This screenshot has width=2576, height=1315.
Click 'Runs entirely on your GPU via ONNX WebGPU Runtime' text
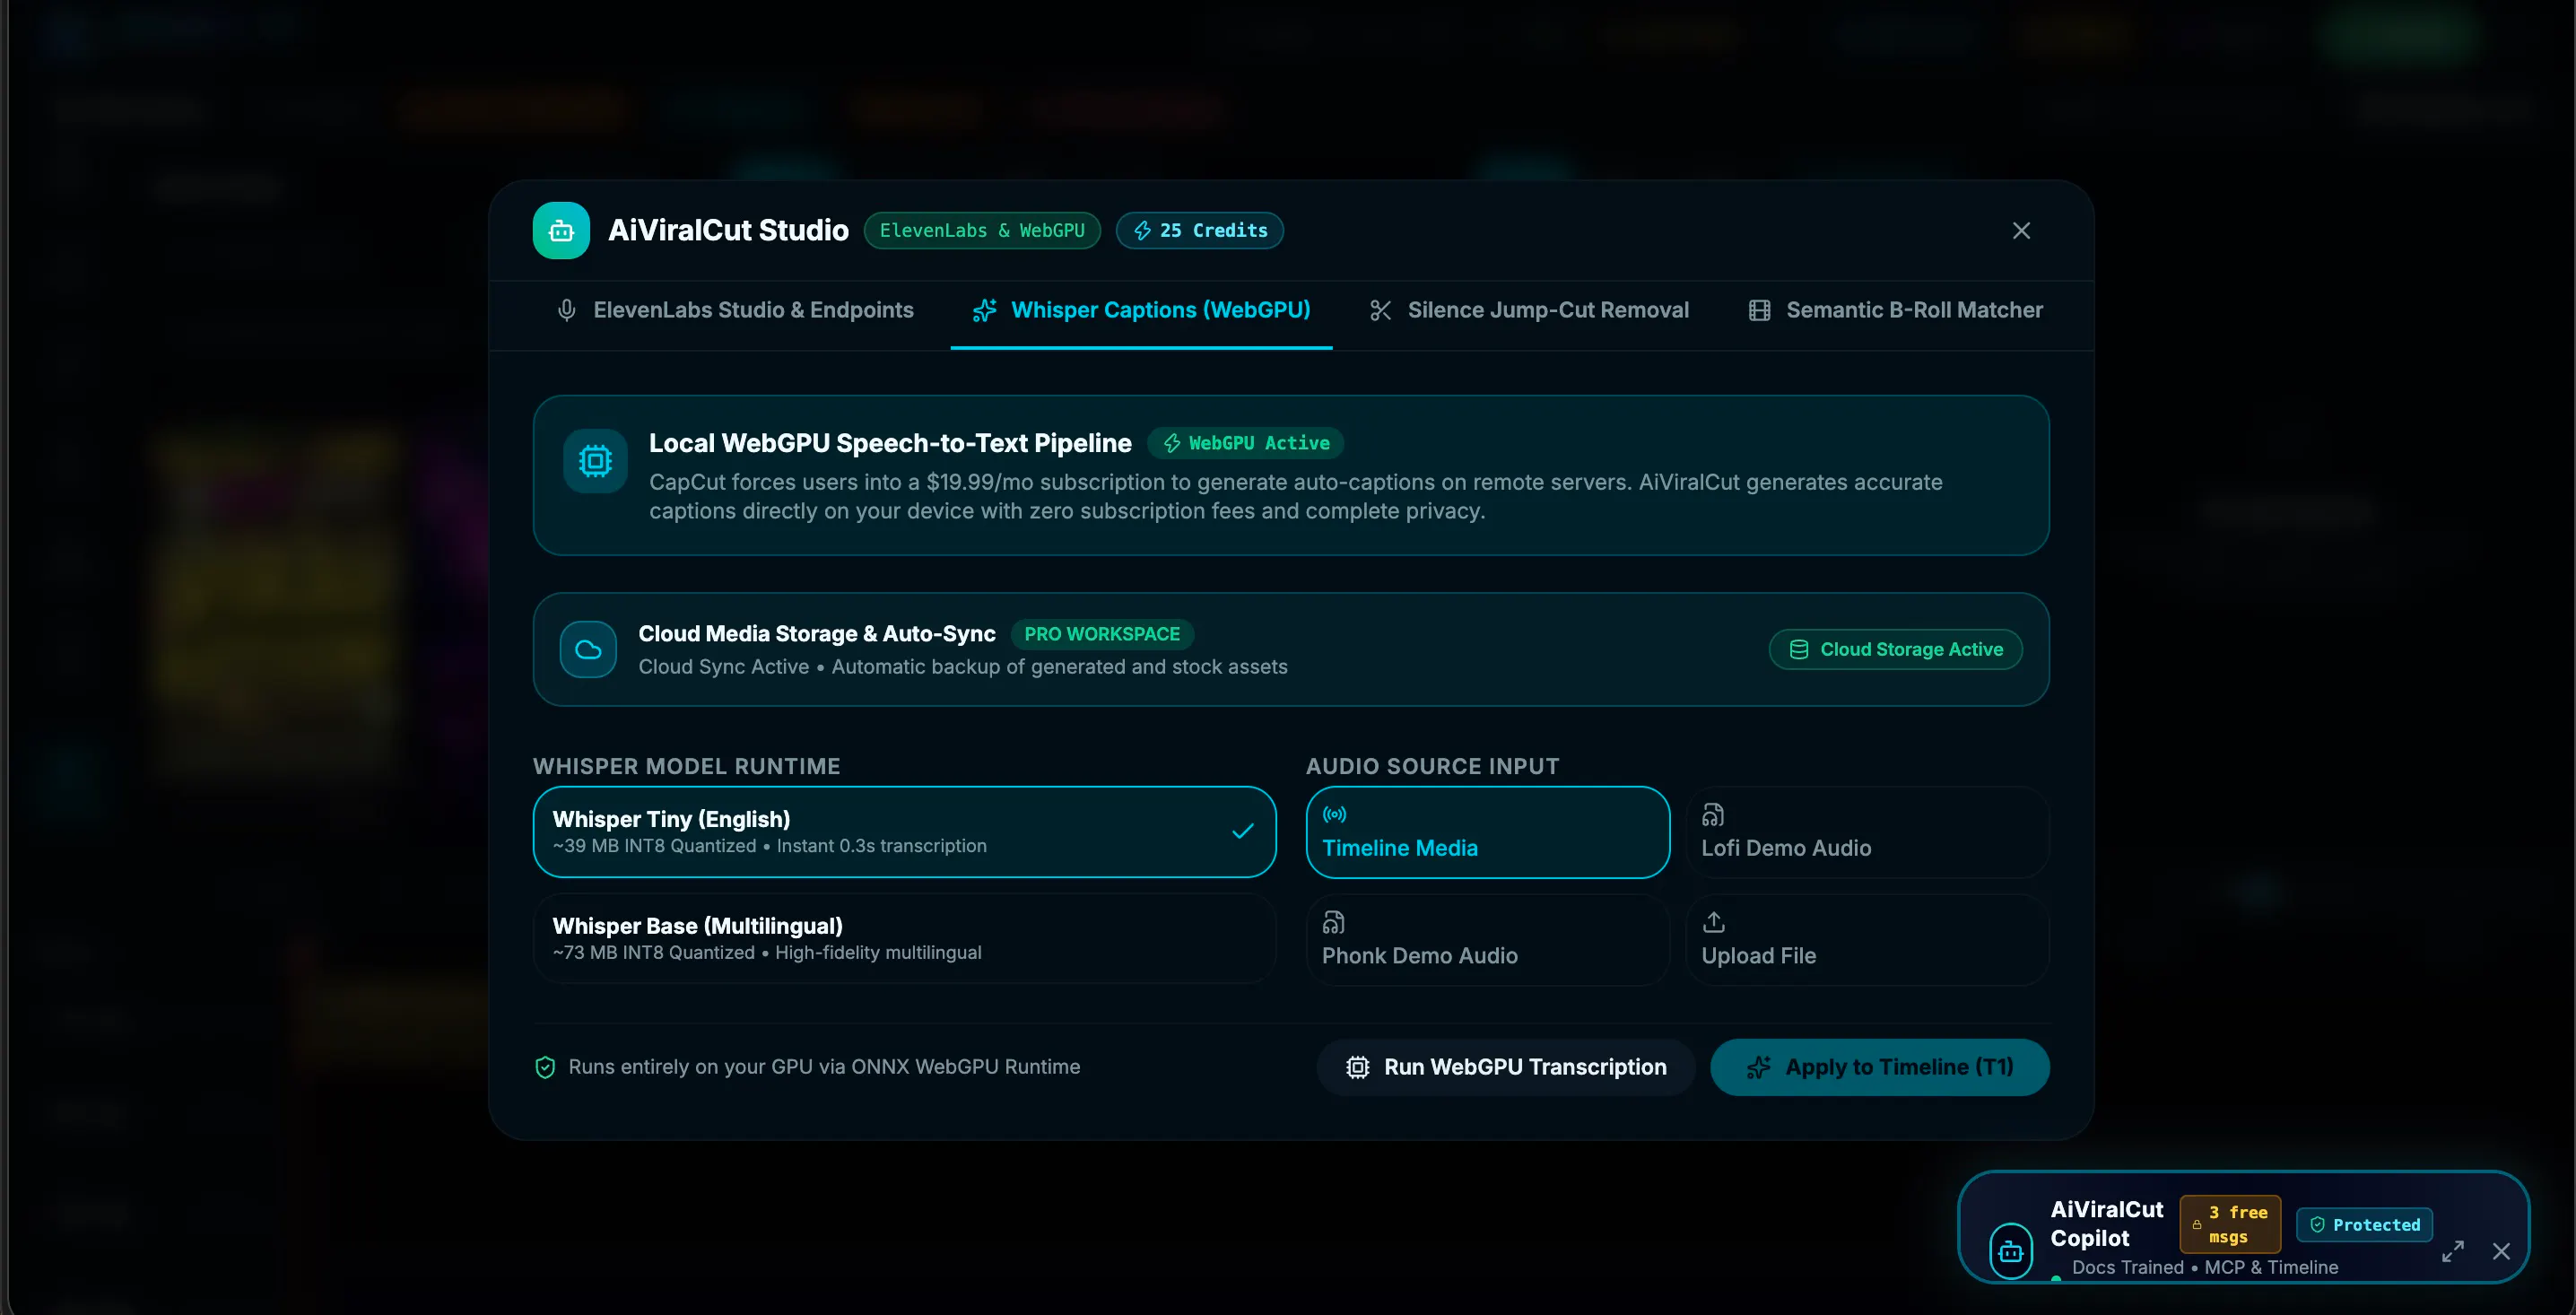824,1068
